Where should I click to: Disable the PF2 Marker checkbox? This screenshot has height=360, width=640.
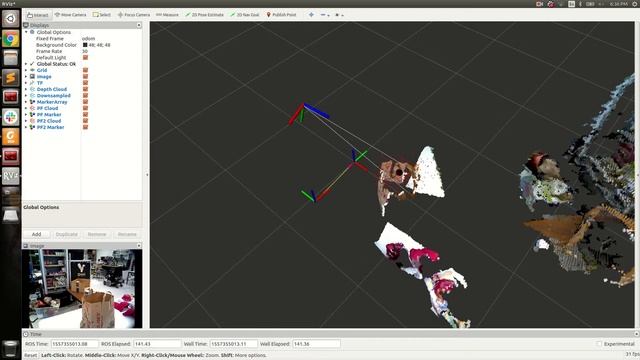pyautogui.click(x=85, y=127)
